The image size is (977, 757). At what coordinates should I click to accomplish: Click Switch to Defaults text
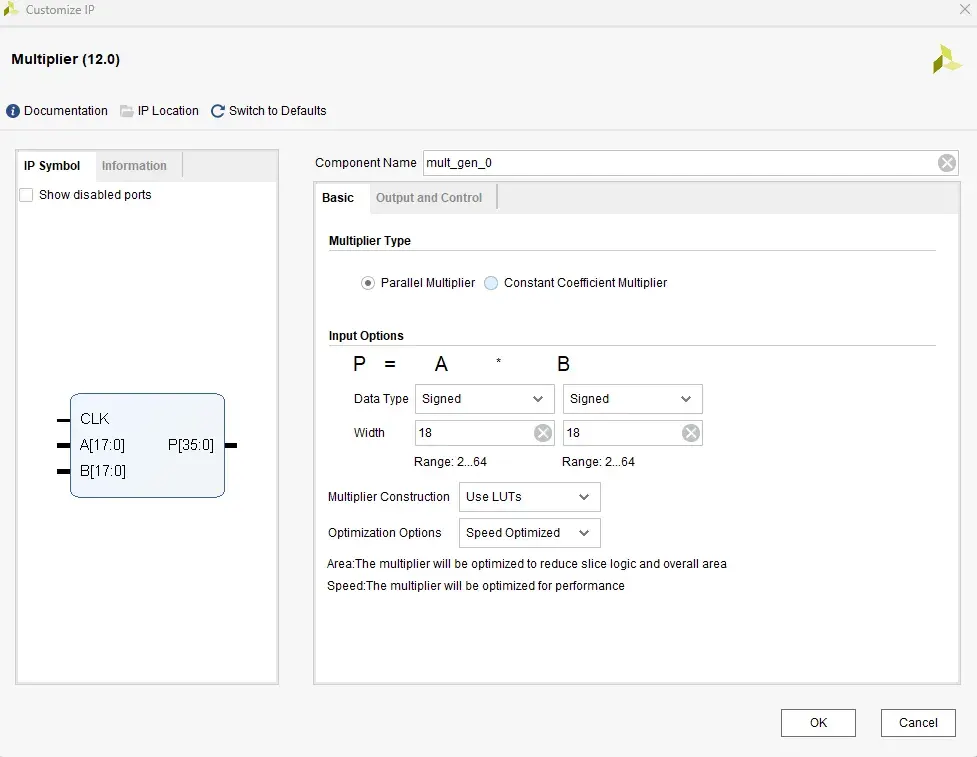[277, 111]
